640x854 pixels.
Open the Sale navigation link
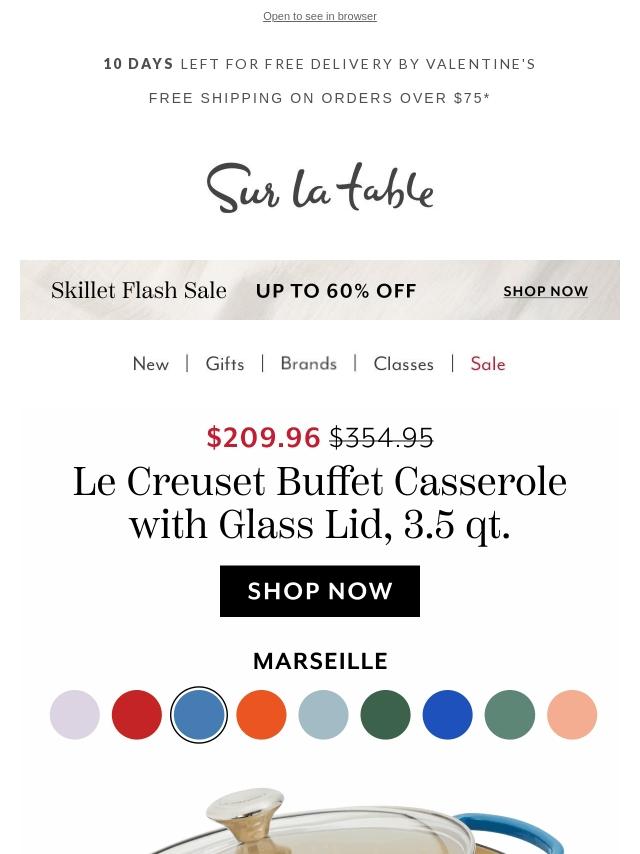[x=488, y=364]
